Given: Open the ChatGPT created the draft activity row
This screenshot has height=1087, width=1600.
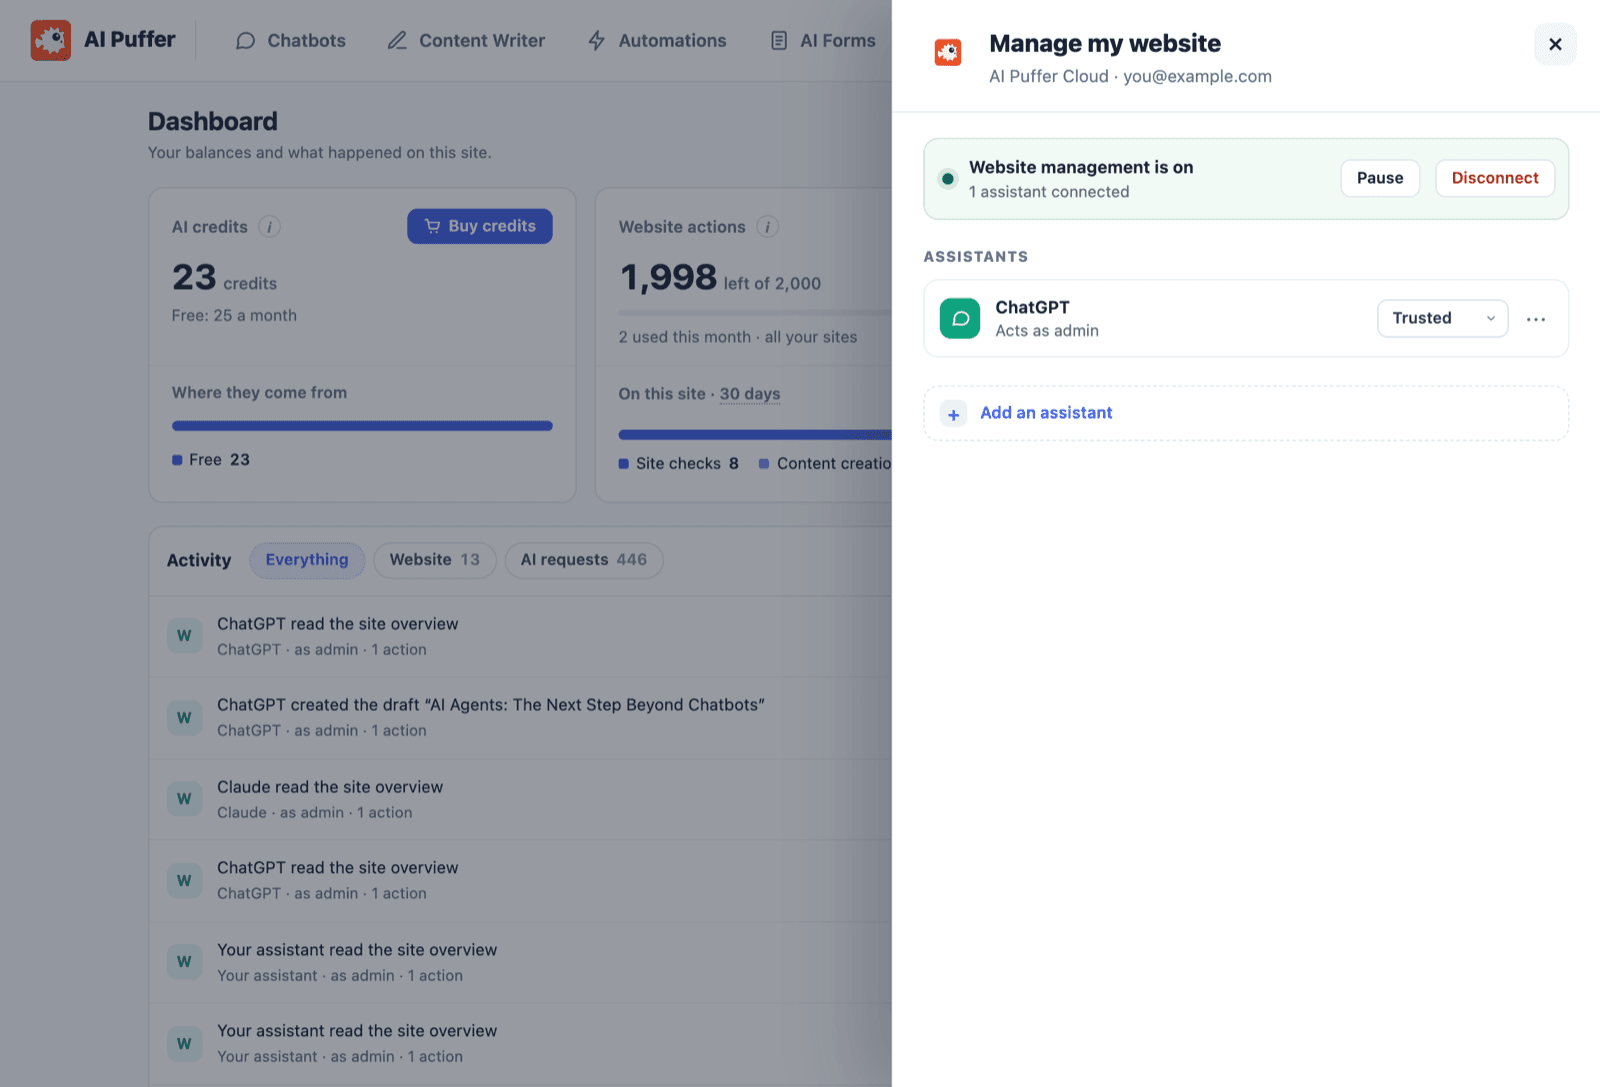Looking at the screenshot, I should coord(520,718).
